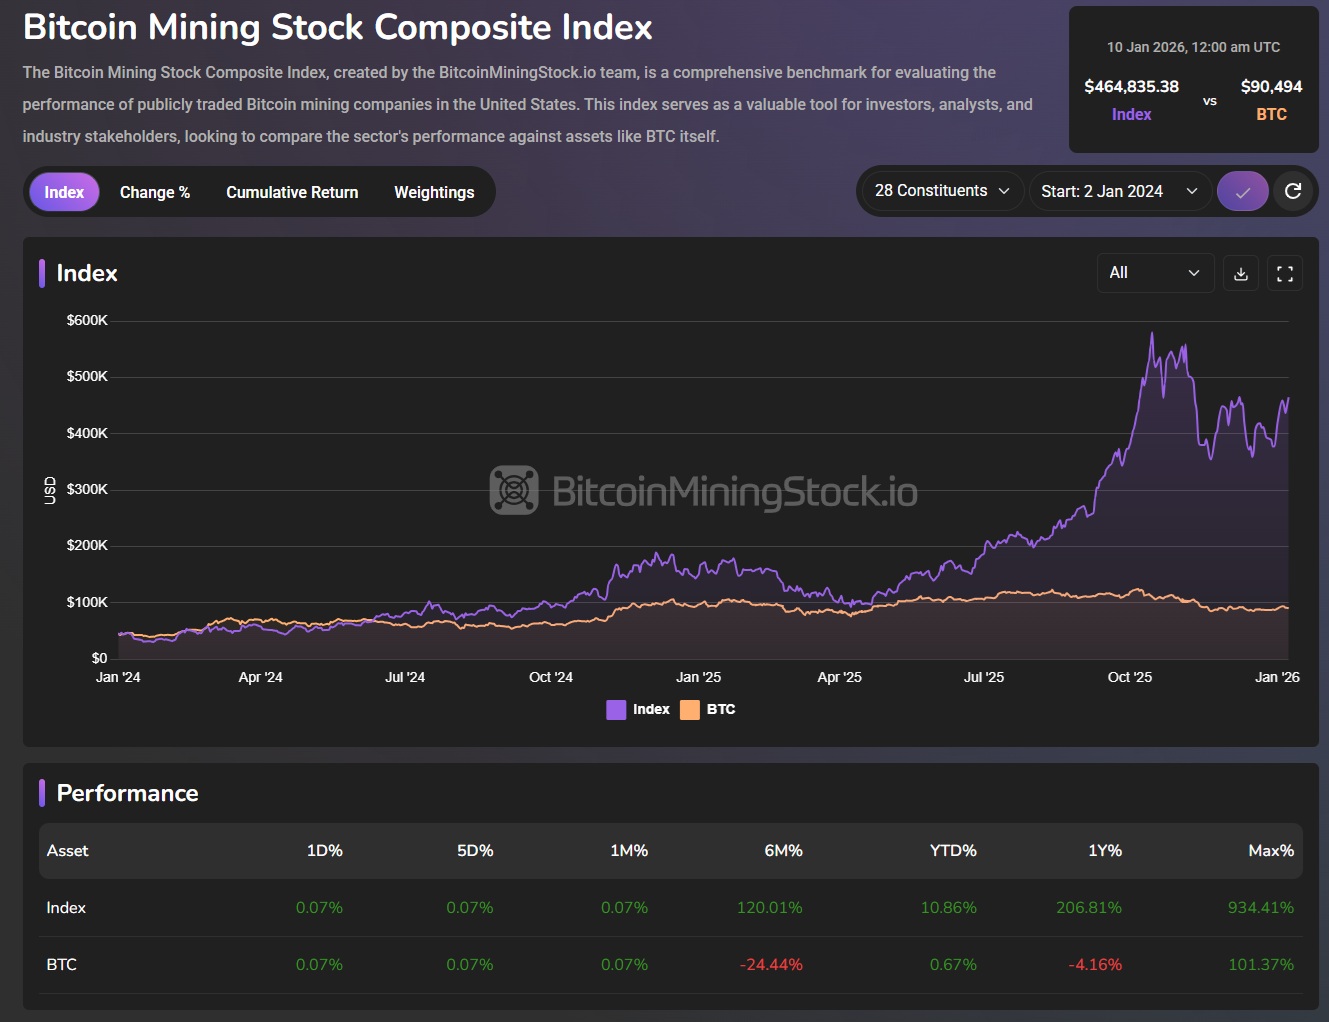Switch to the Change % tab
This screenshot has height=1022, width=1329.
pos(155,192)
